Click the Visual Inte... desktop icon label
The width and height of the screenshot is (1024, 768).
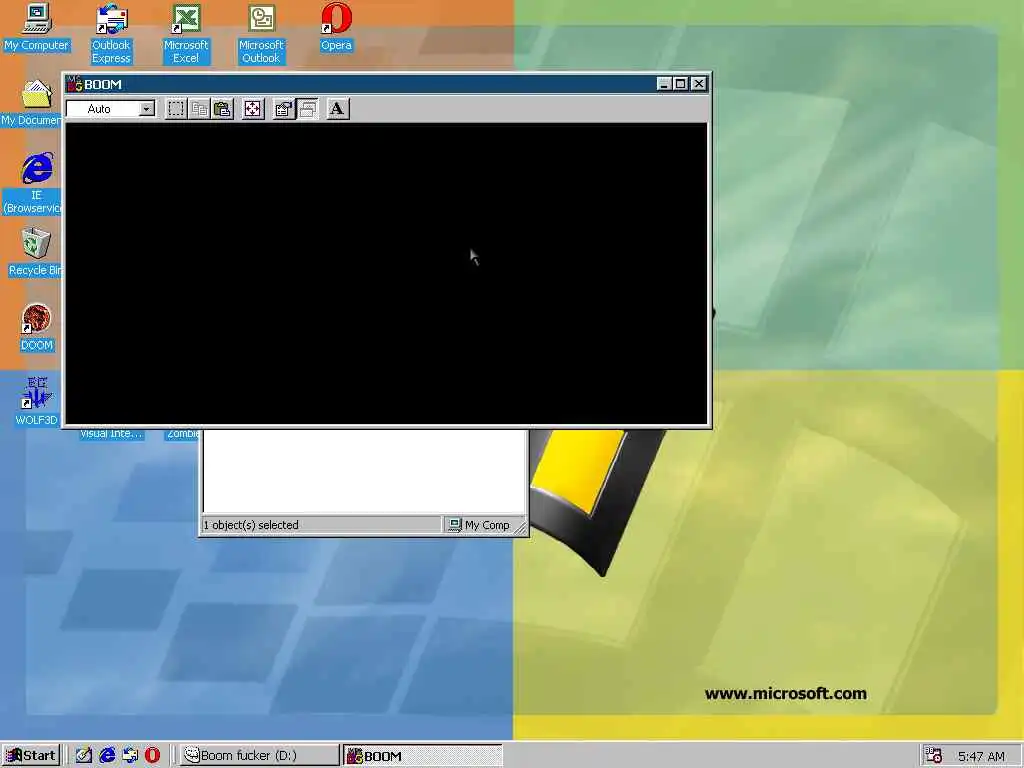tap(111, 434)
